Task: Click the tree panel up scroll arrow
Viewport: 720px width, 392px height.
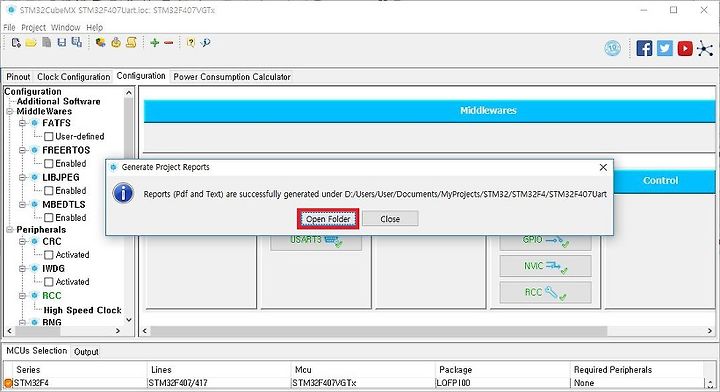Action: tap(129, 93)
